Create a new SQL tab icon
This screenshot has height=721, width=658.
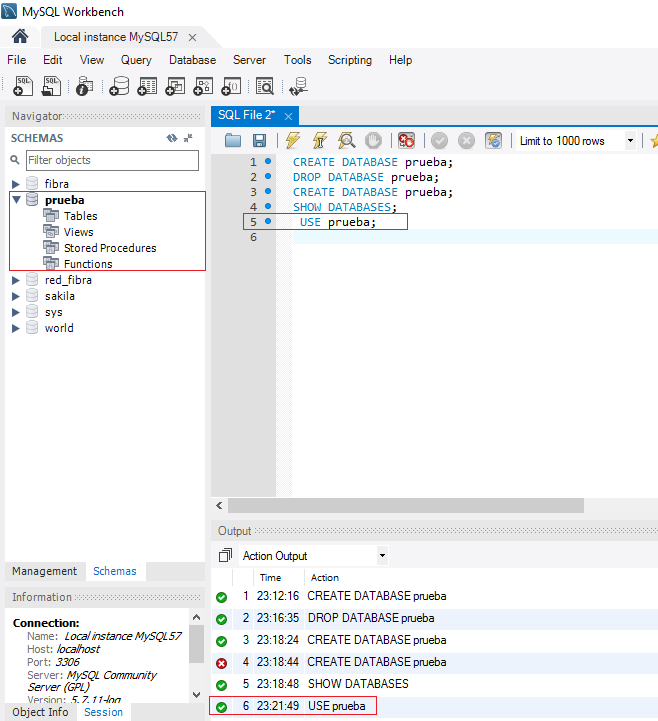click(23, 86)
